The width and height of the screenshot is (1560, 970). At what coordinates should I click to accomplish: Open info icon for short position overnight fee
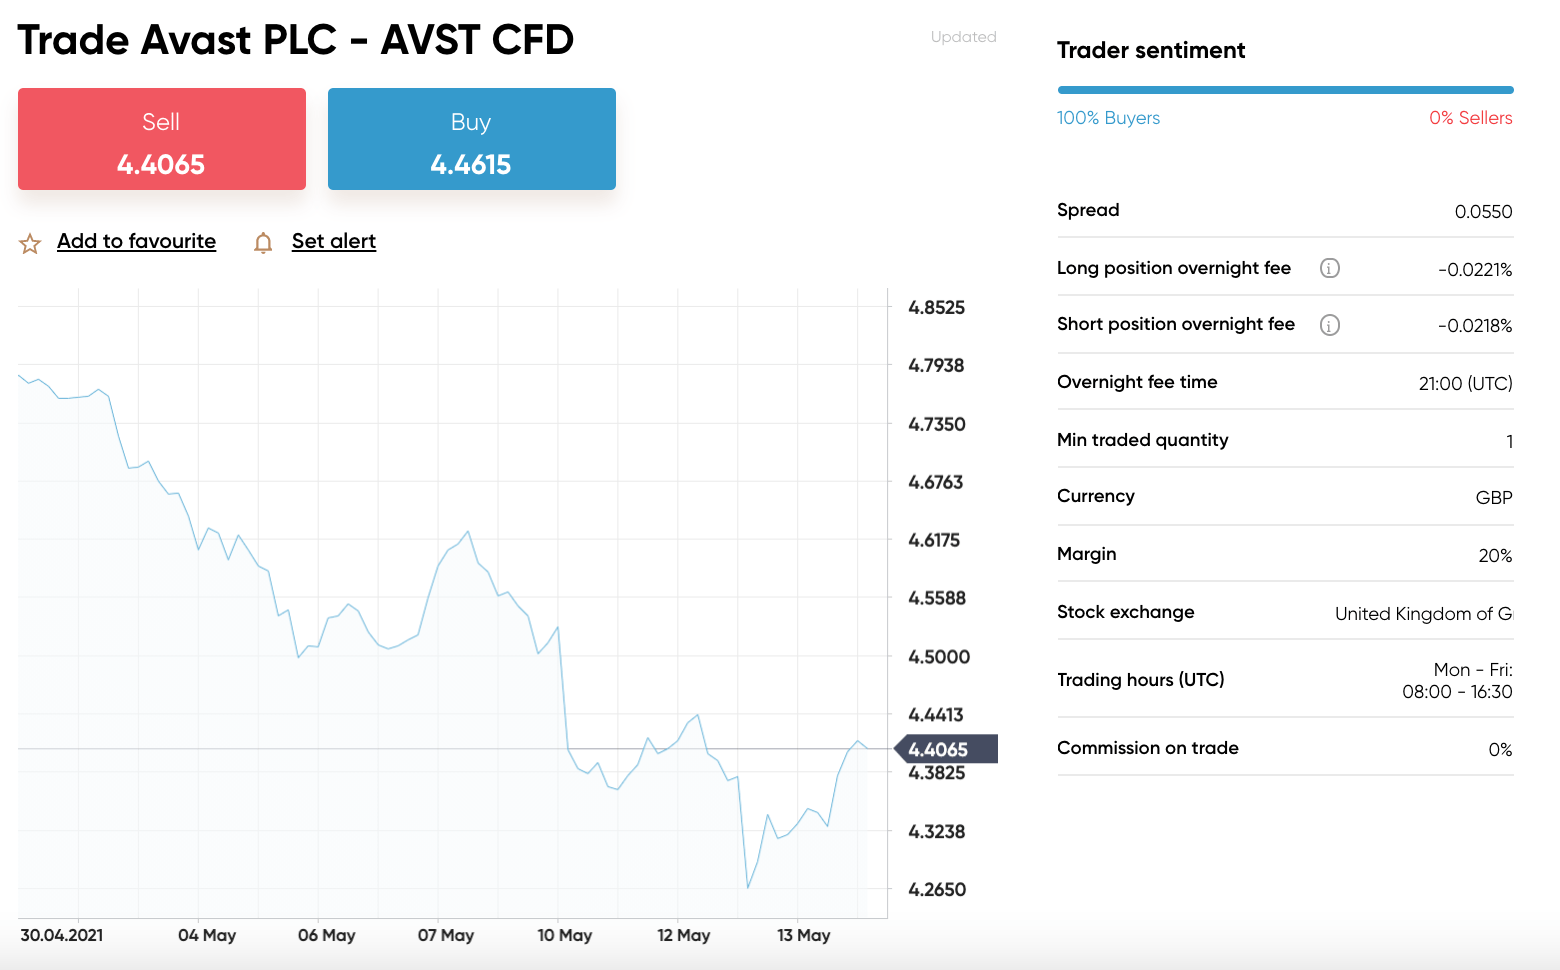(1330, 325)
